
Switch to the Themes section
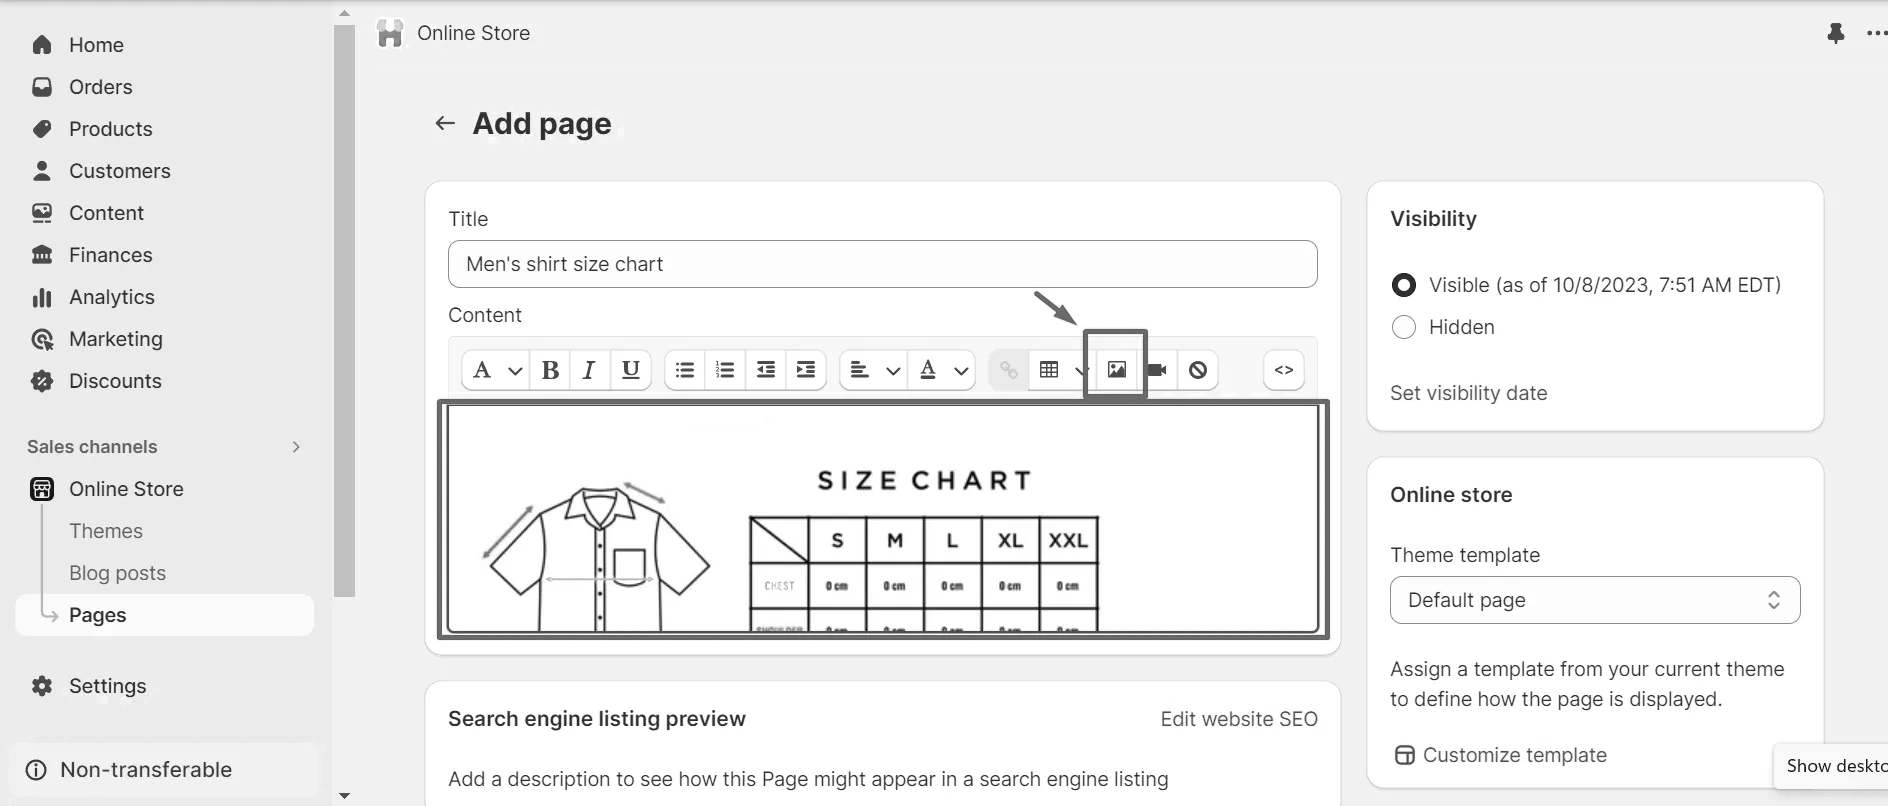tap(106, 531)
